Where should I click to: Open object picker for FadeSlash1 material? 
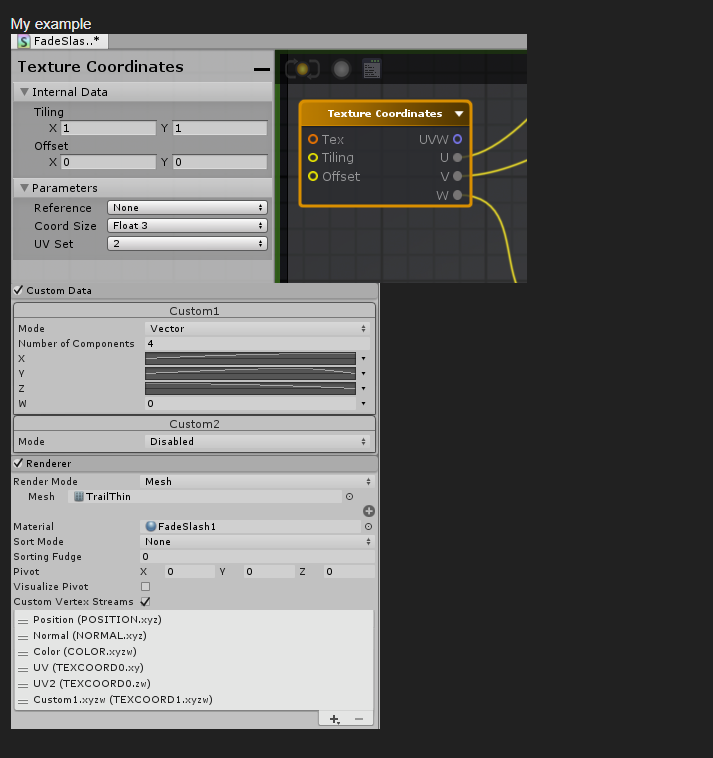pos(368,526)
